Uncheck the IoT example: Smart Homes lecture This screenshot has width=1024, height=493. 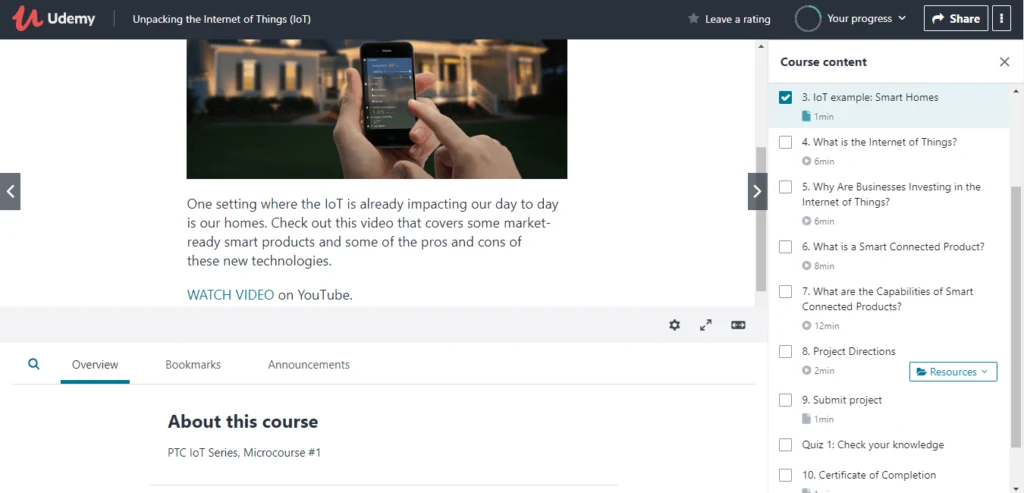tap(786, 98)
